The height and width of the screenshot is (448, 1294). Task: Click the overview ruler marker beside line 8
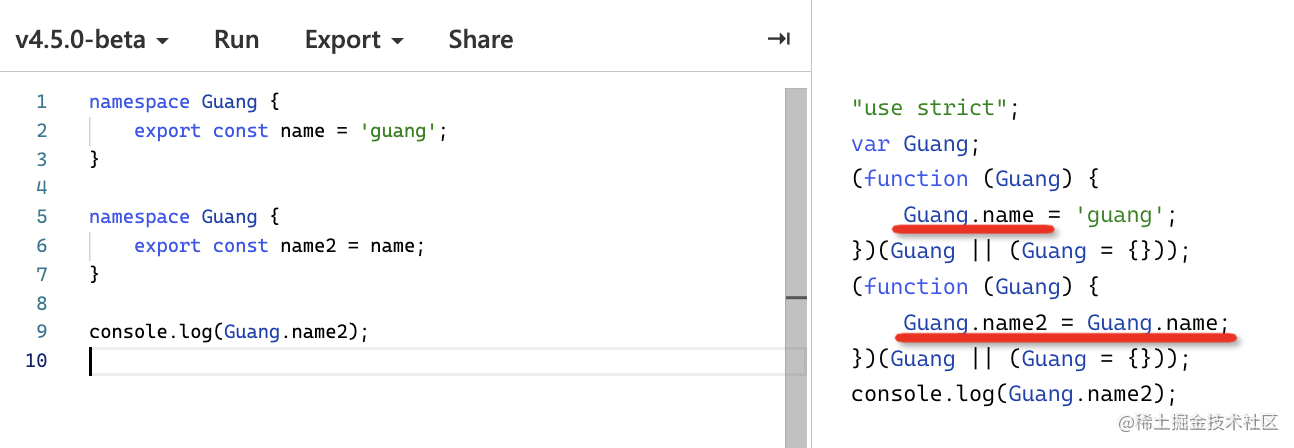[x=795, y=298]
